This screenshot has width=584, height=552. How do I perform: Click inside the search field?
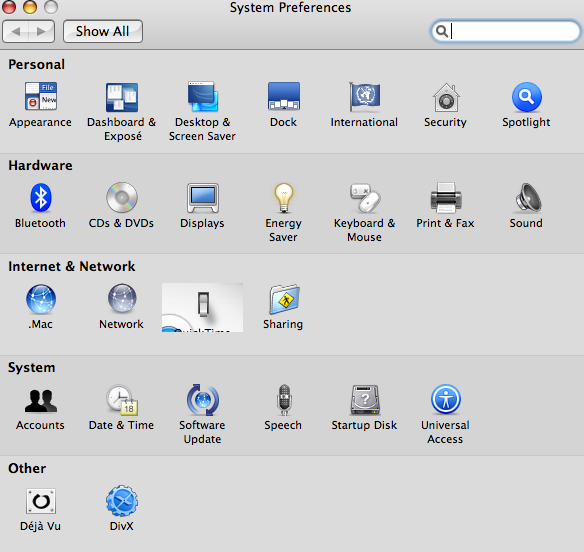click(x=505, y=31)
